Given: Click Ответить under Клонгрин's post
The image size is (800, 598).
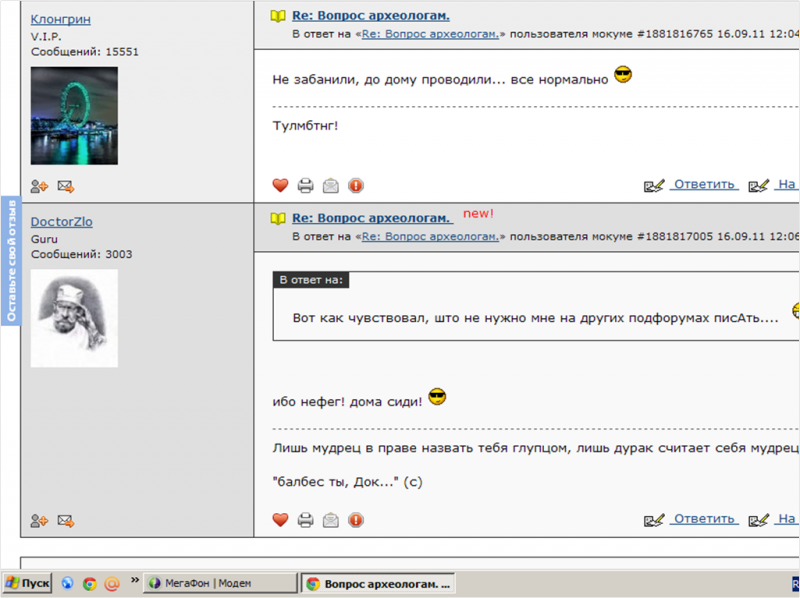Looking at the screenshot, I should click(704, 184).
